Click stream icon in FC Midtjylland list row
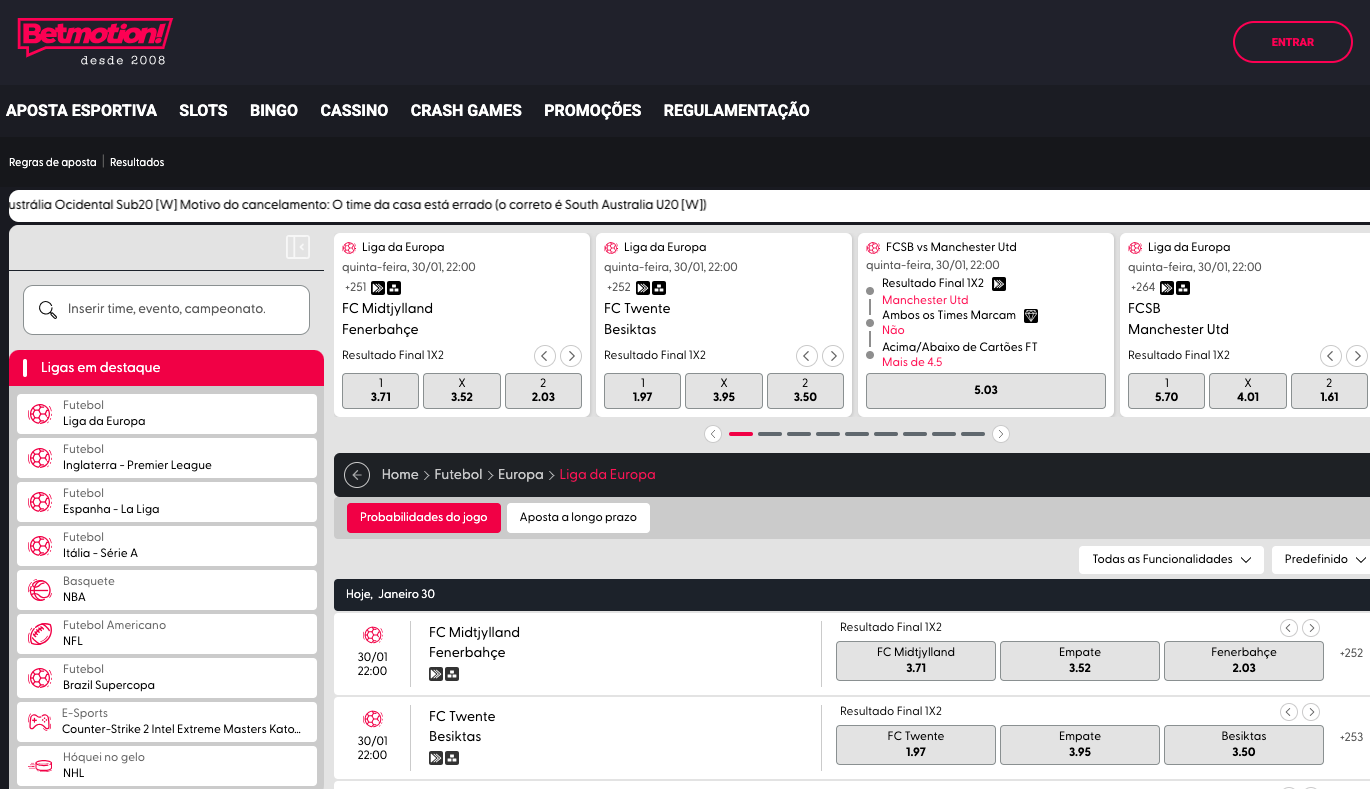This screenshot has height=789, width=1370. tap(436, 674)
